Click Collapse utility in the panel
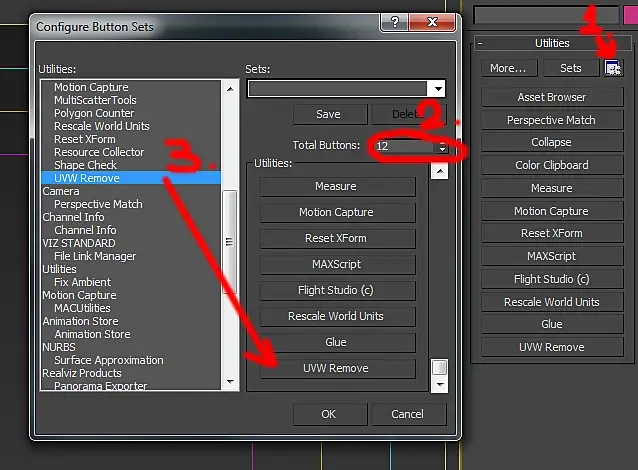Viewport: 638px width, 470px height. click(552, 142)
